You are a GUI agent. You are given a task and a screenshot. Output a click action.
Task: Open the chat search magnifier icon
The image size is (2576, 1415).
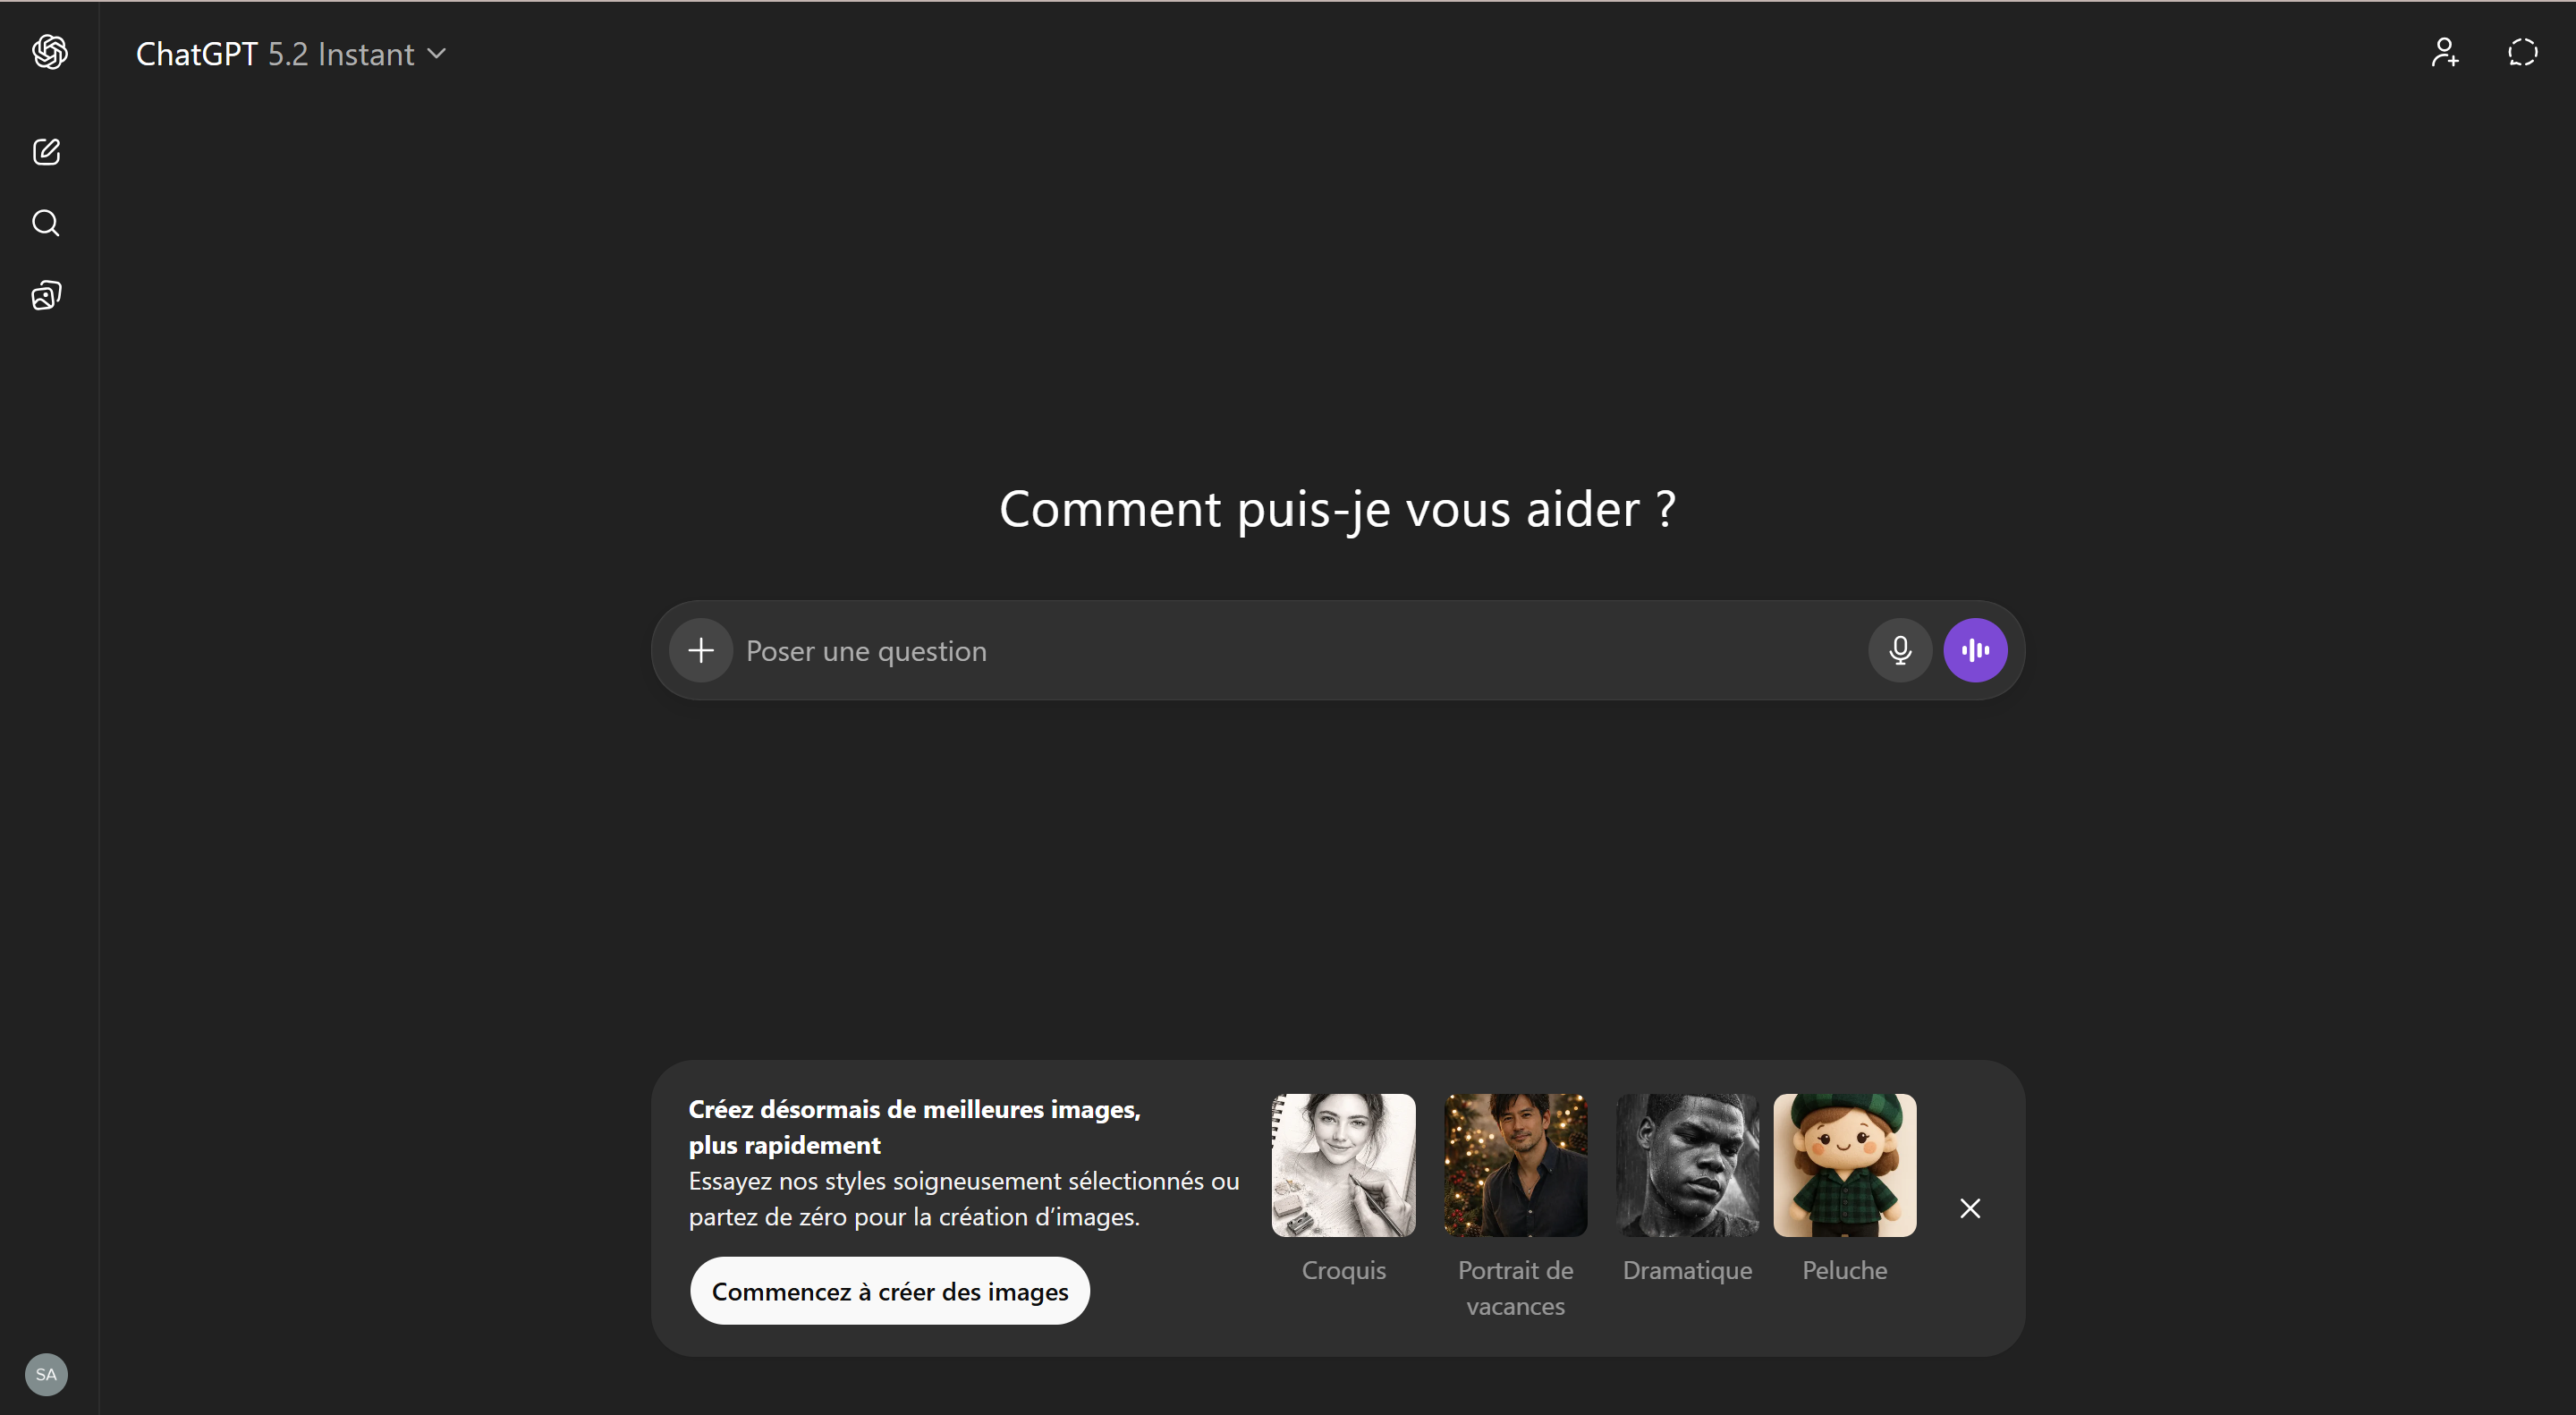(46, 223)
